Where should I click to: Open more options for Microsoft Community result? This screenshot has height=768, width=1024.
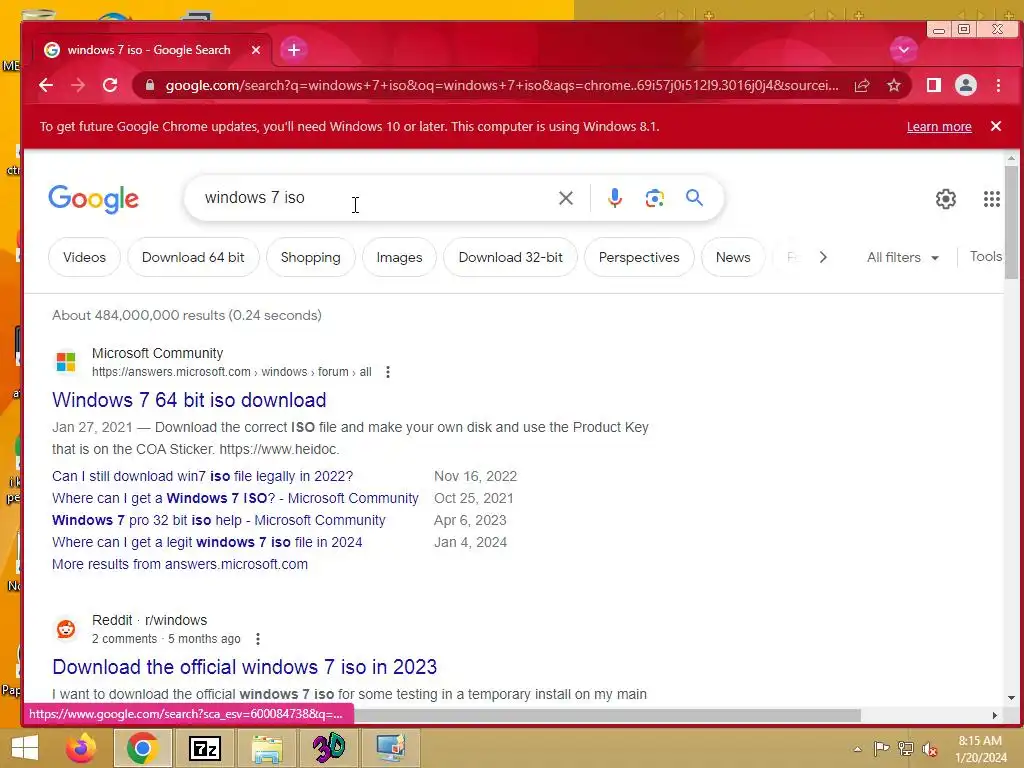(x=387, y=372)
